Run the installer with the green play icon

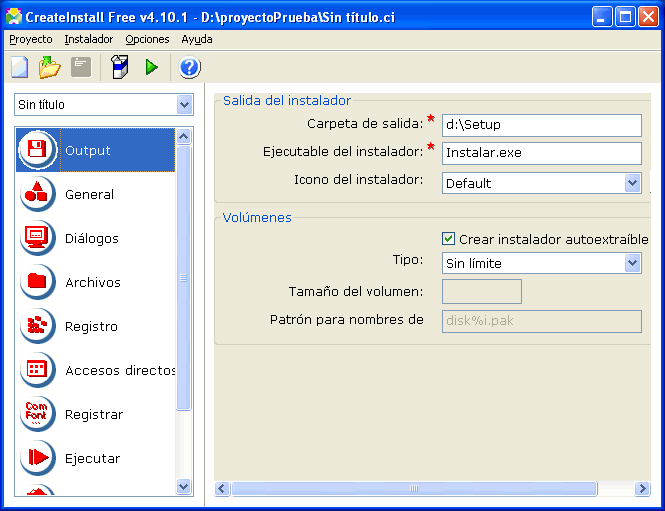(x=151, y=67)
